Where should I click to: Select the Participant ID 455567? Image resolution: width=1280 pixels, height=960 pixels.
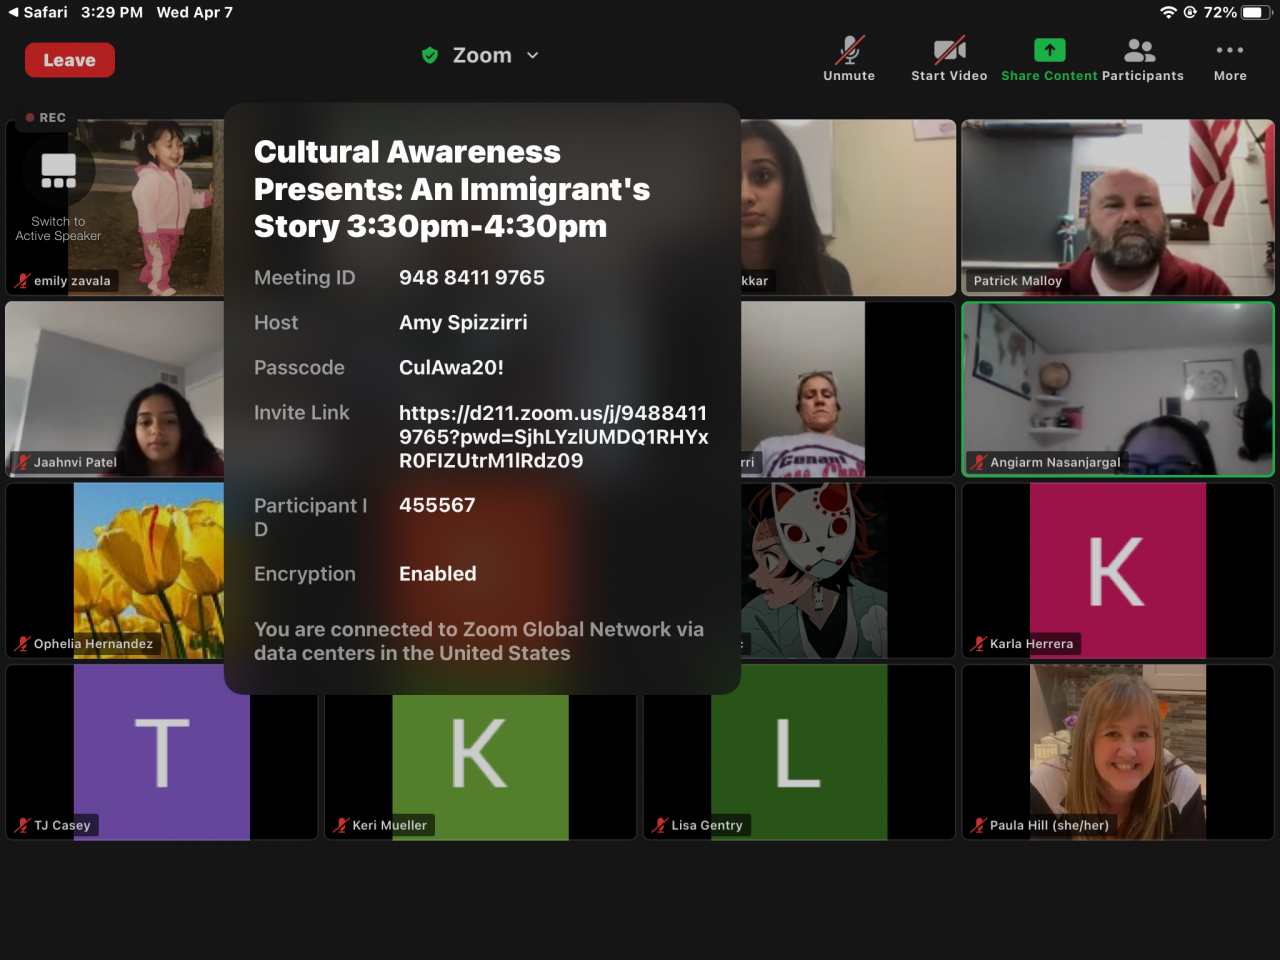(x=437, y=506)
